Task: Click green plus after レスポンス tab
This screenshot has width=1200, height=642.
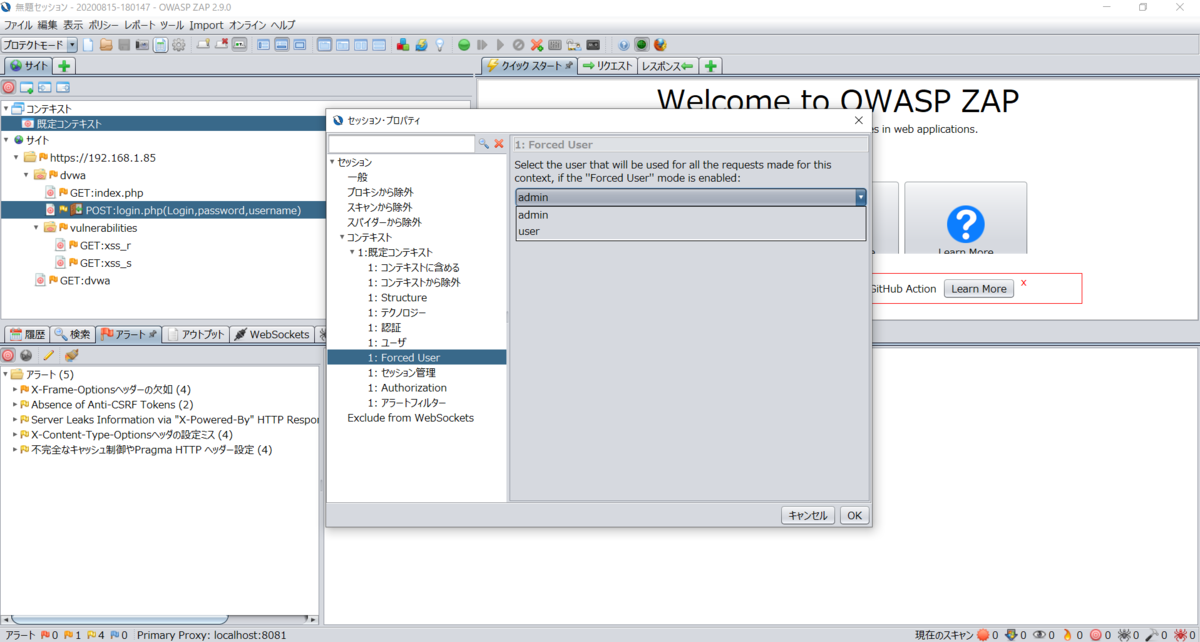Action: click(x=711, y=66)
